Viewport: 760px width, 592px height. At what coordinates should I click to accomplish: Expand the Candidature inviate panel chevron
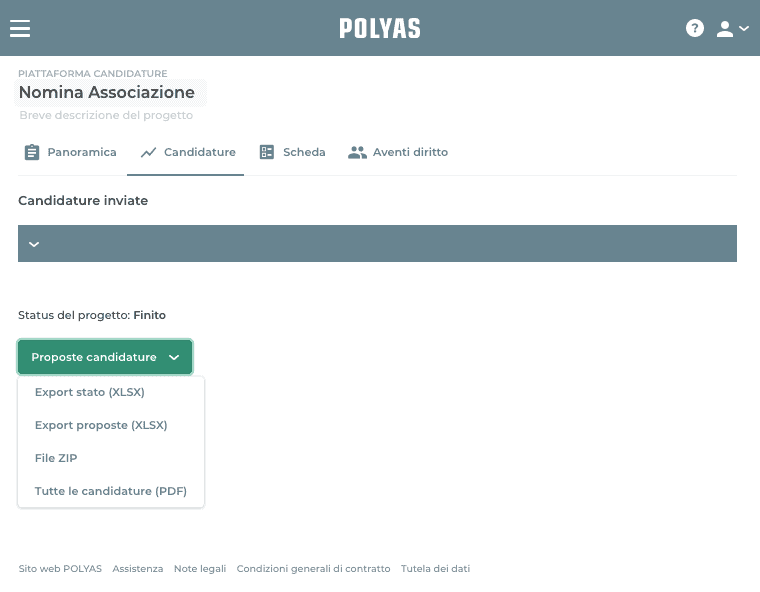34,244
